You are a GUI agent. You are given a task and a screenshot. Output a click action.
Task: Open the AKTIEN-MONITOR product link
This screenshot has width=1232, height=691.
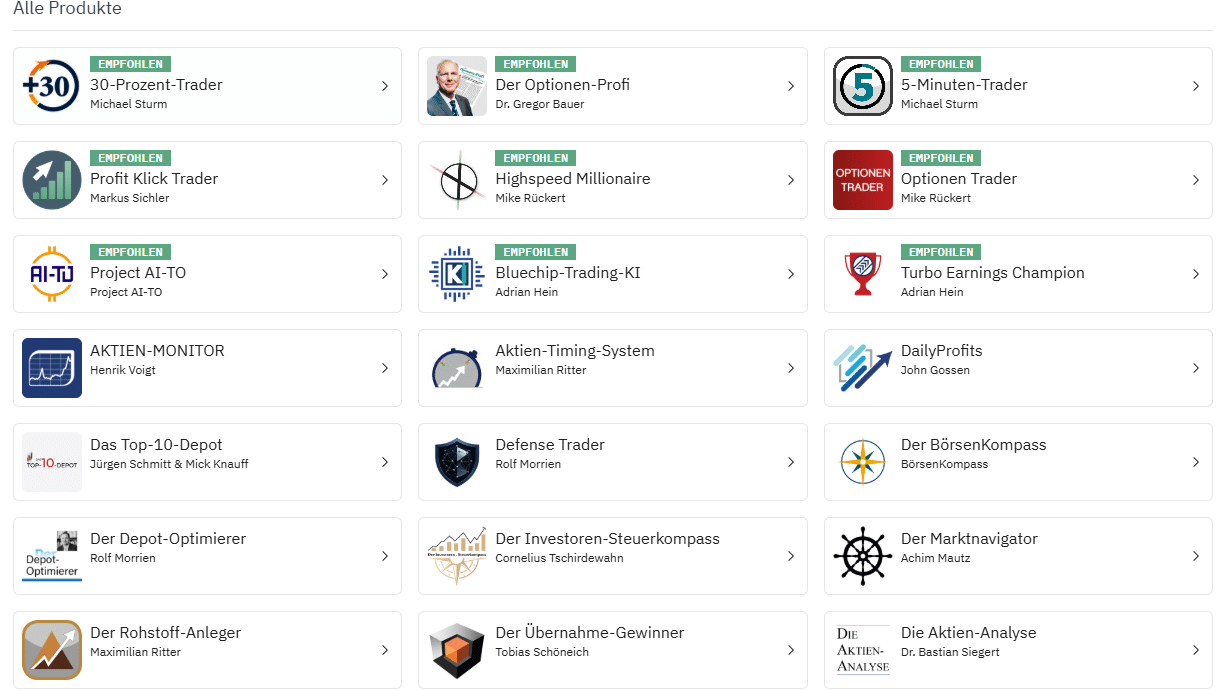(157, 351)
